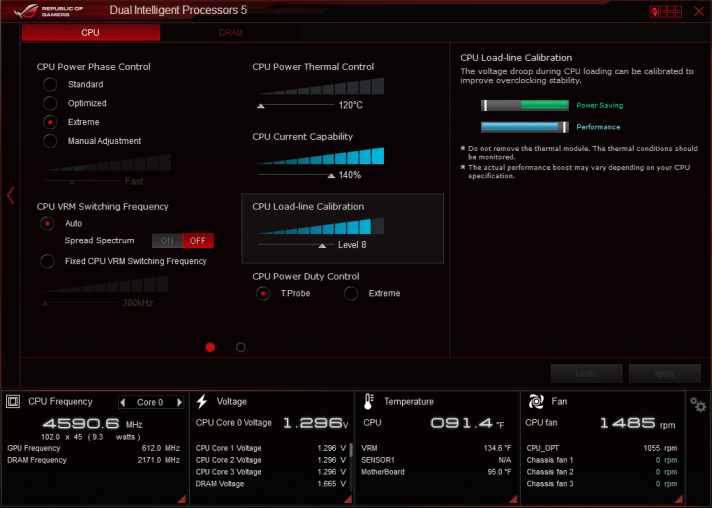Select T.Probe power duty control
The width and height of the screenshot is (712, 508).
263,293
